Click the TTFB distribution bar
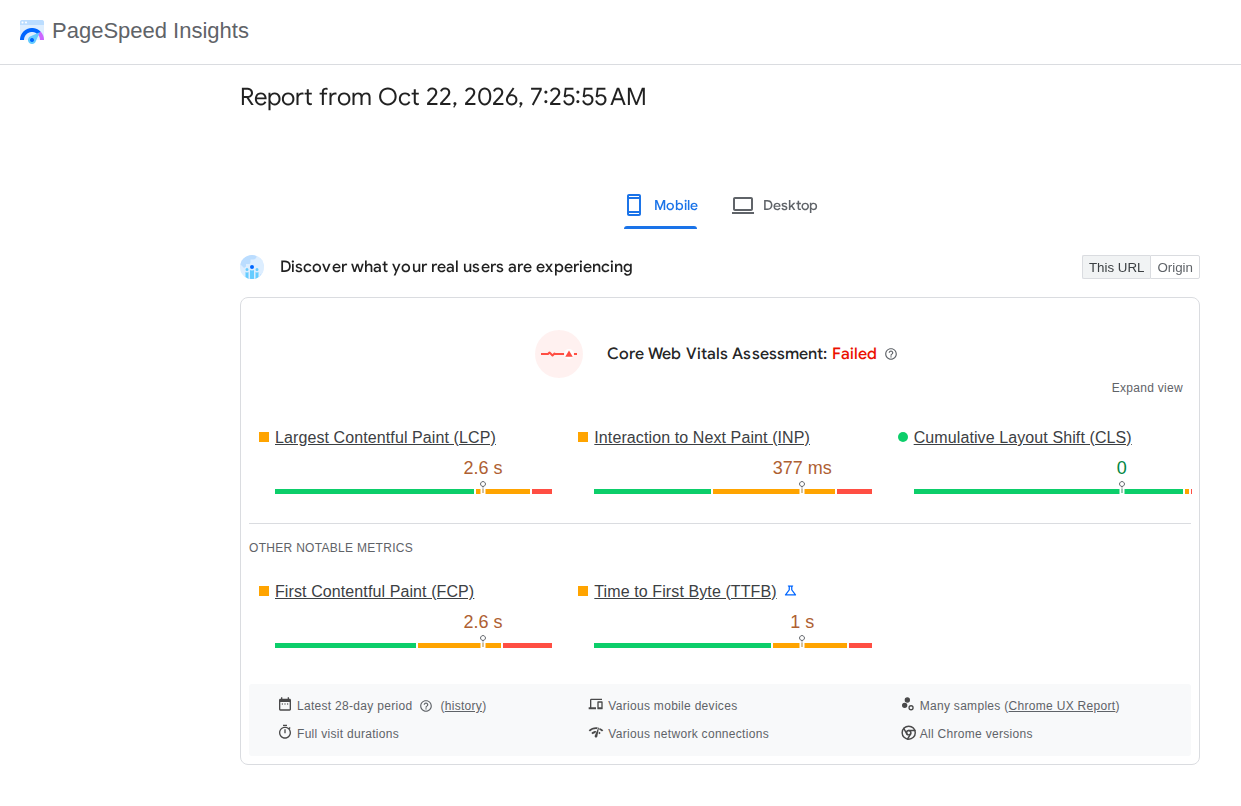Image resolution: width=1241 pixels, height=806 pixels. (x=733, y=645)
